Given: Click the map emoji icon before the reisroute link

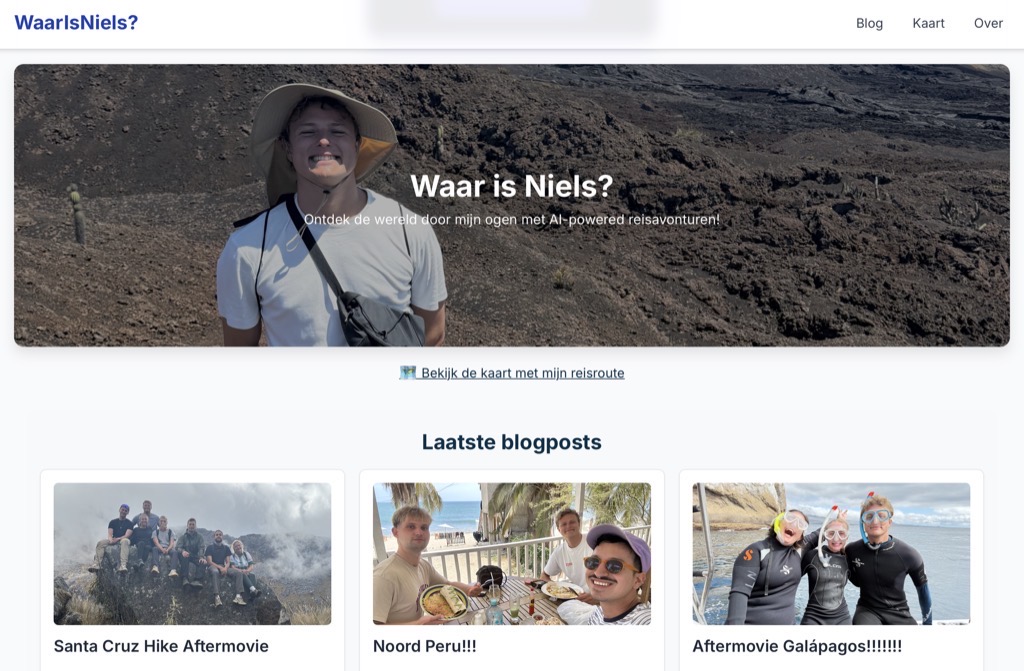Looking at the screenshot, I should (x=406, y=372).
